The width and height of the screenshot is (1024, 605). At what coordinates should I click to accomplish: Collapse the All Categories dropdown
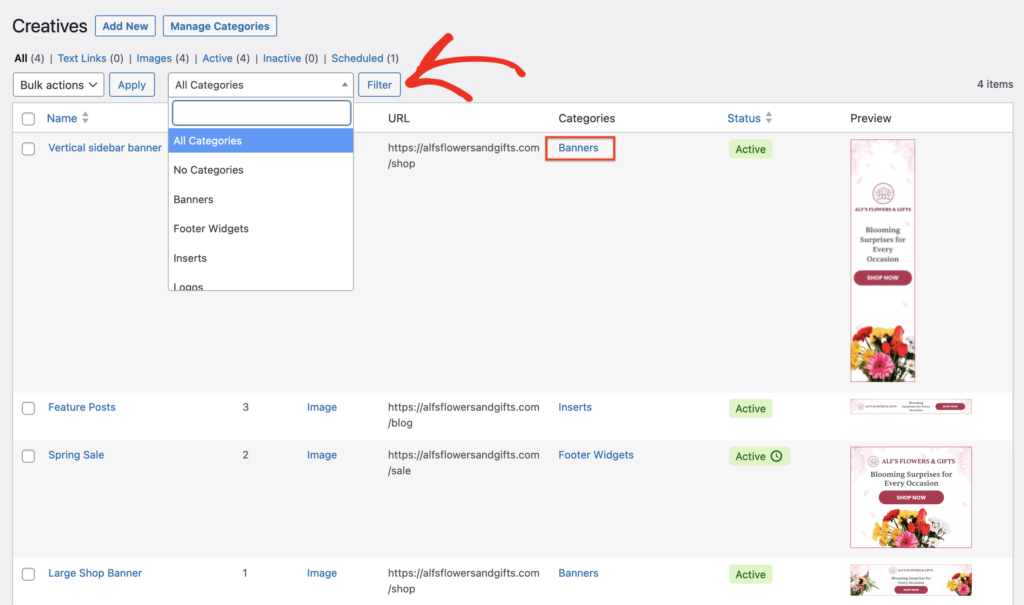[x=261, y=85]
